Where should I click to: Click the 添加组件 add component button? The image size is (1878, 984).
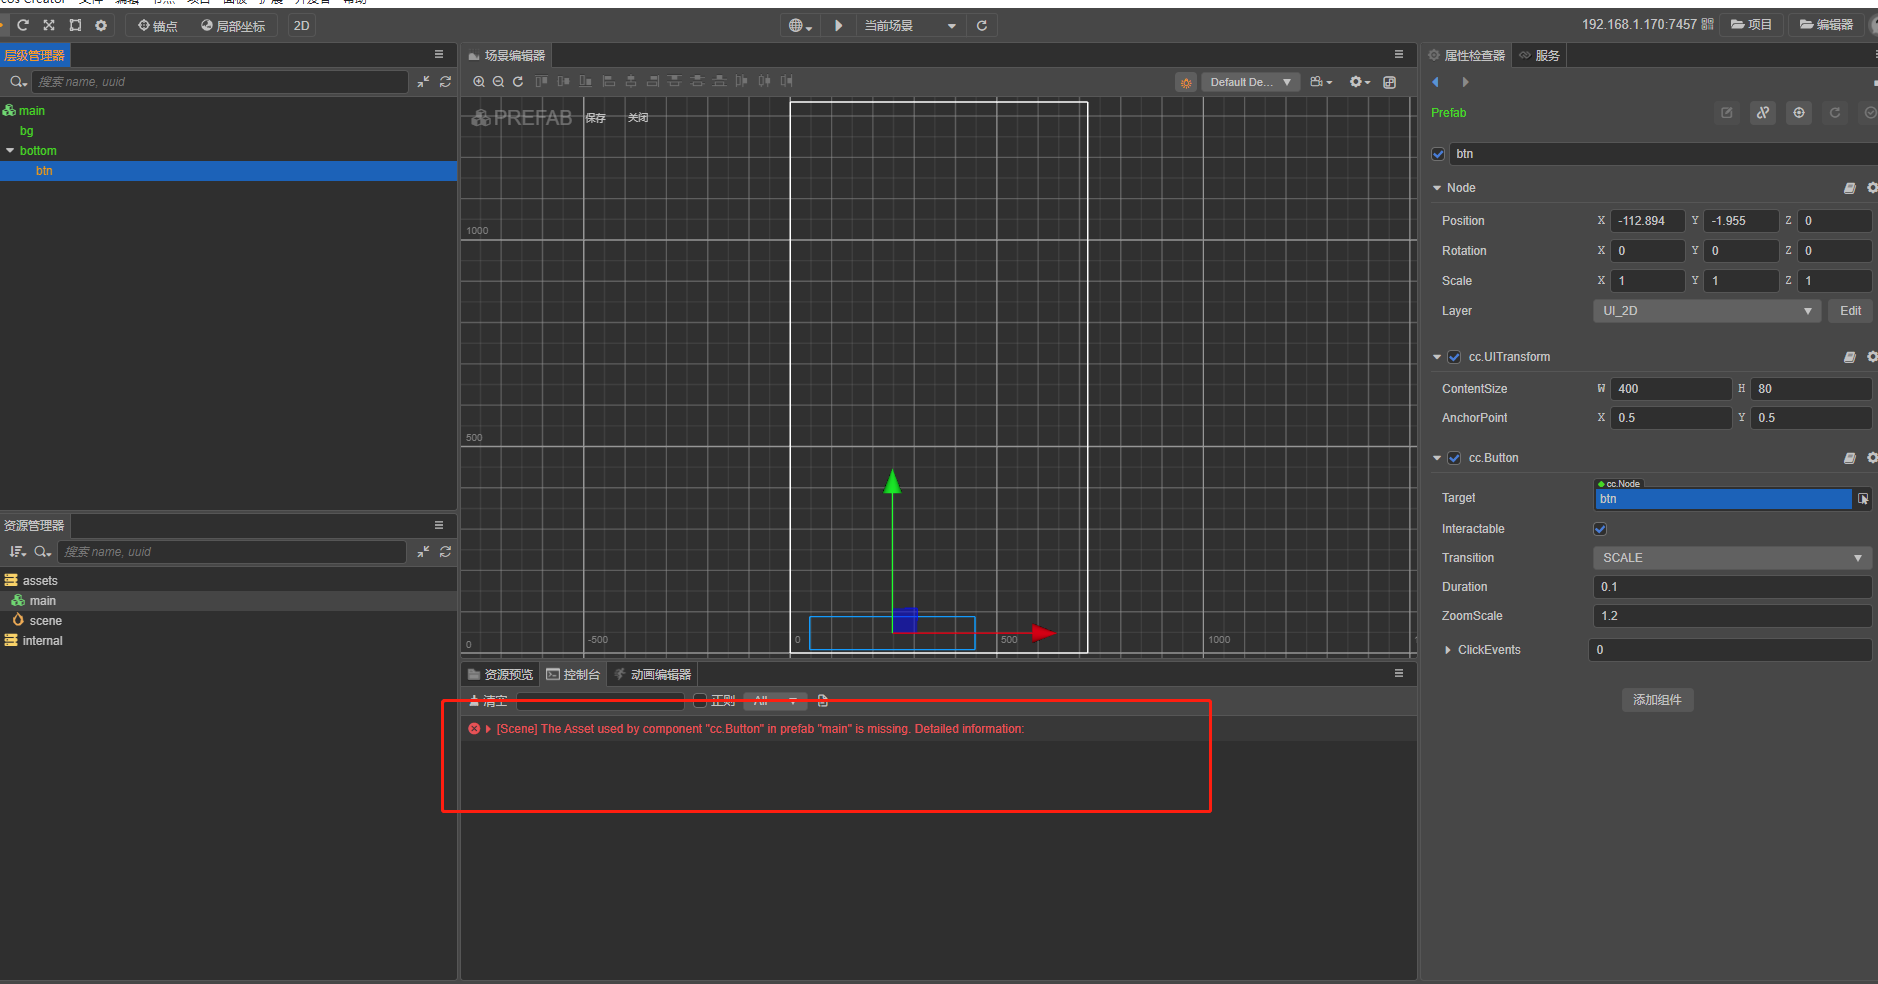tap(1657, 700)
